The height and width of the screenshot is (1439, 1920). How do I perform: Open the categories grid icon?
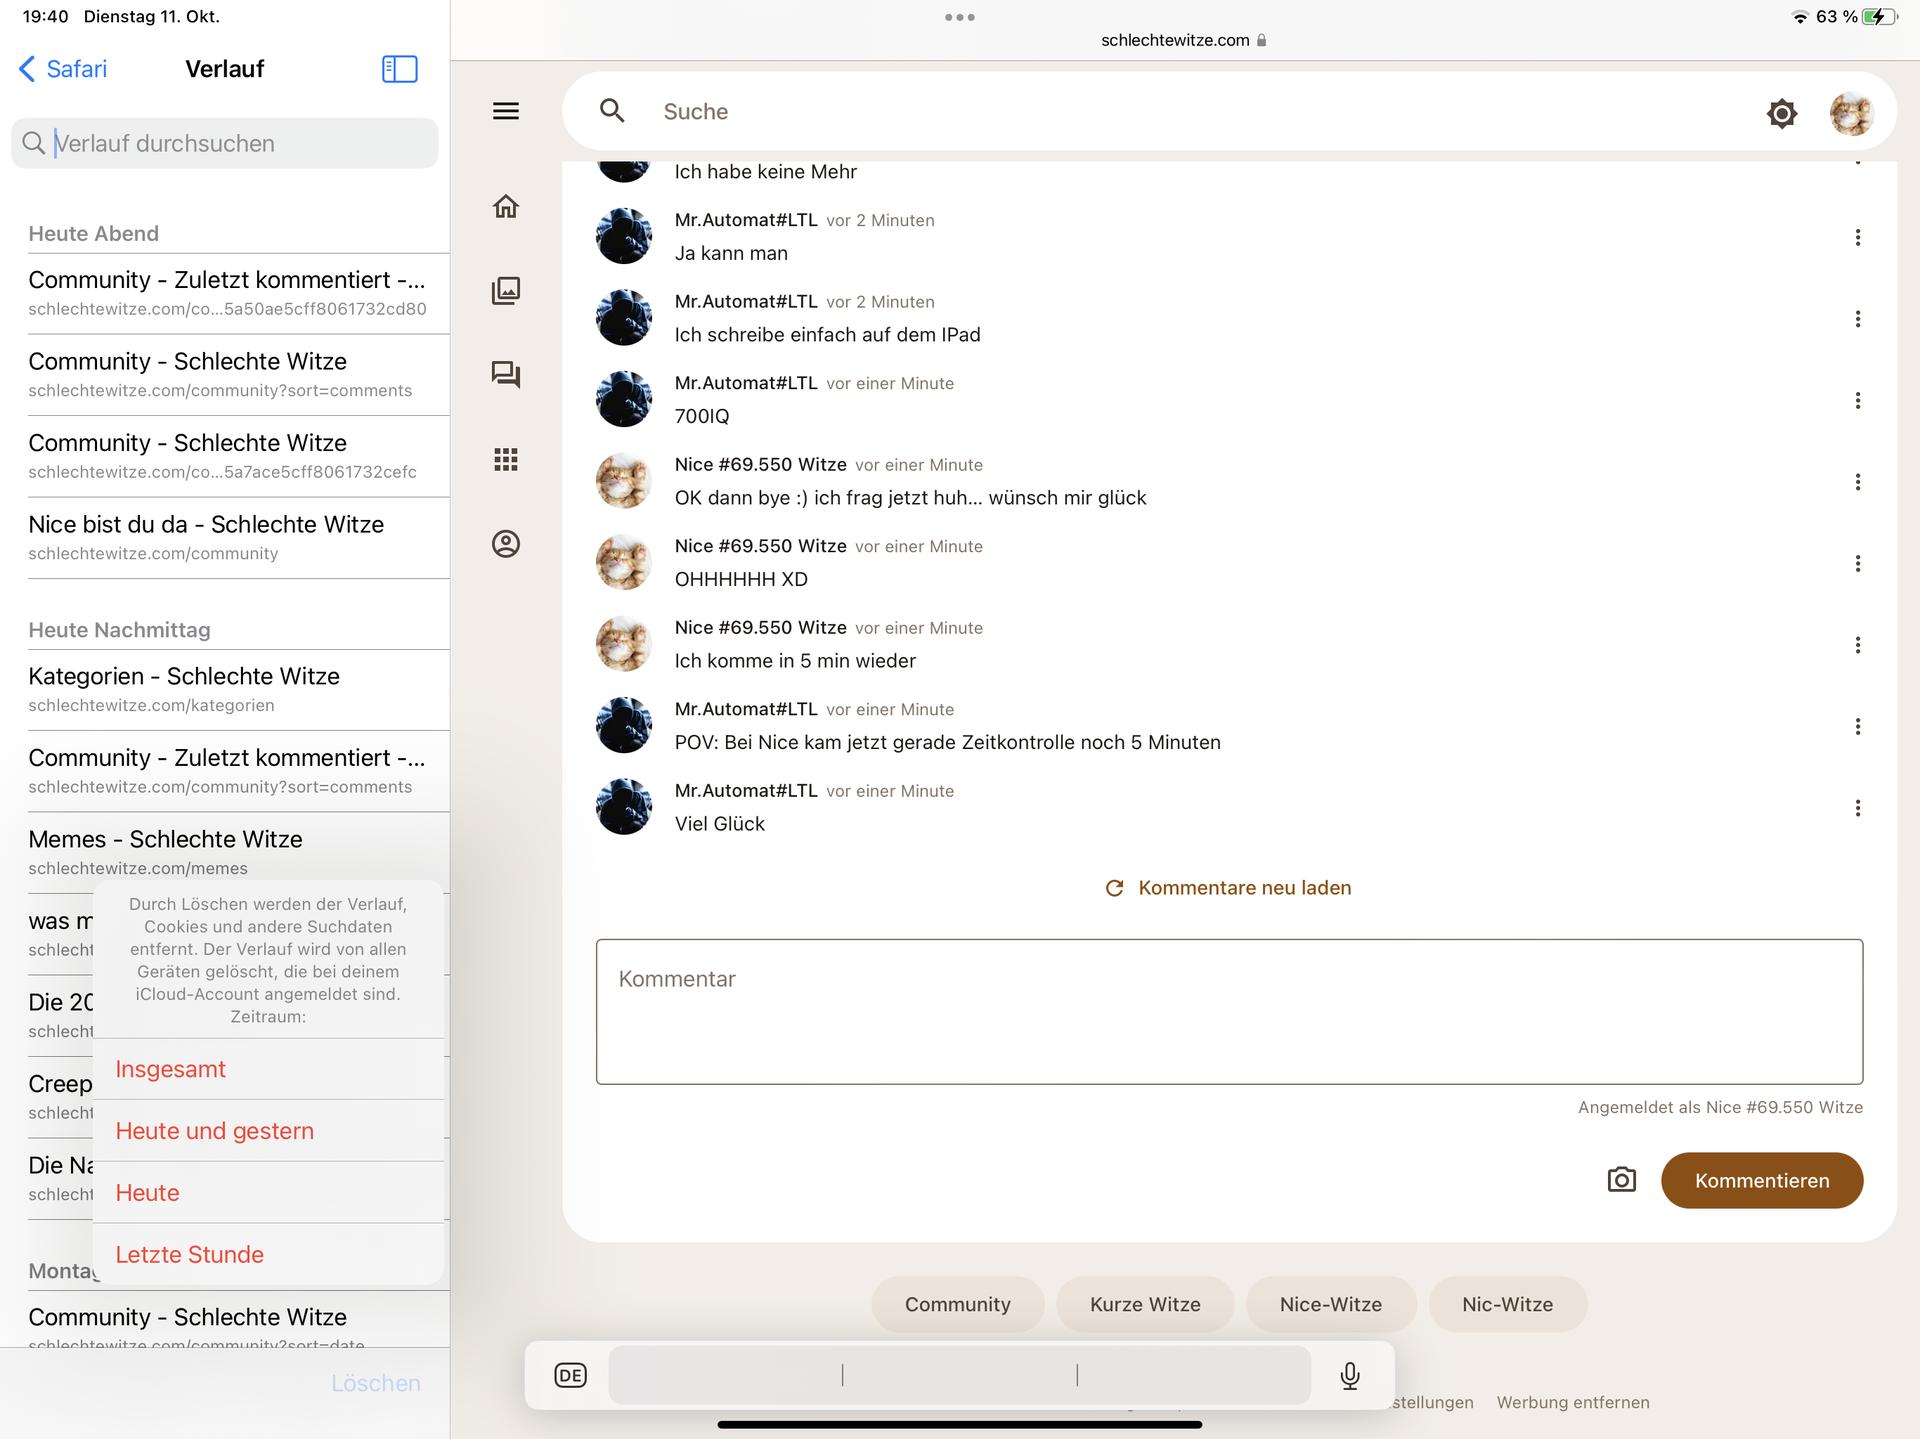(x=506, y=459)
